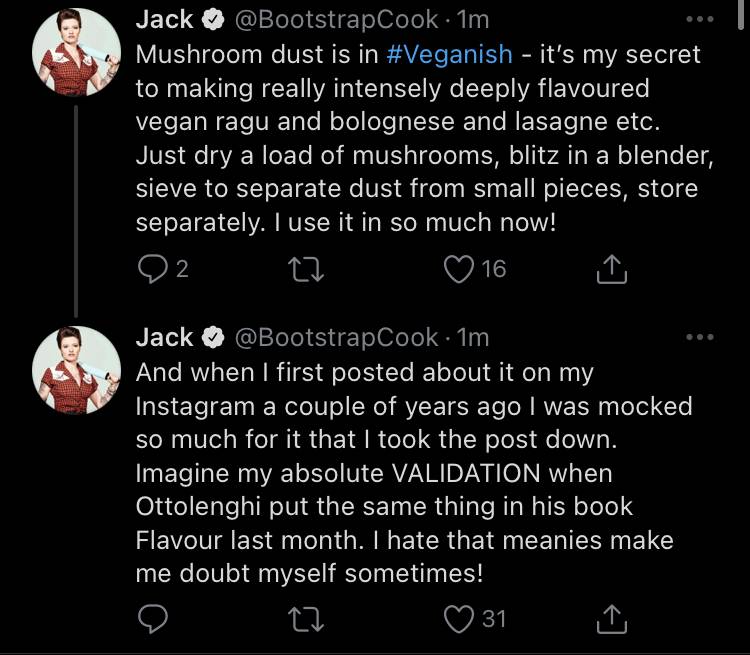This screenshot has height=655, width=750.
Task: Retweet the mushroom dust tweet
Action: (306, 269)
